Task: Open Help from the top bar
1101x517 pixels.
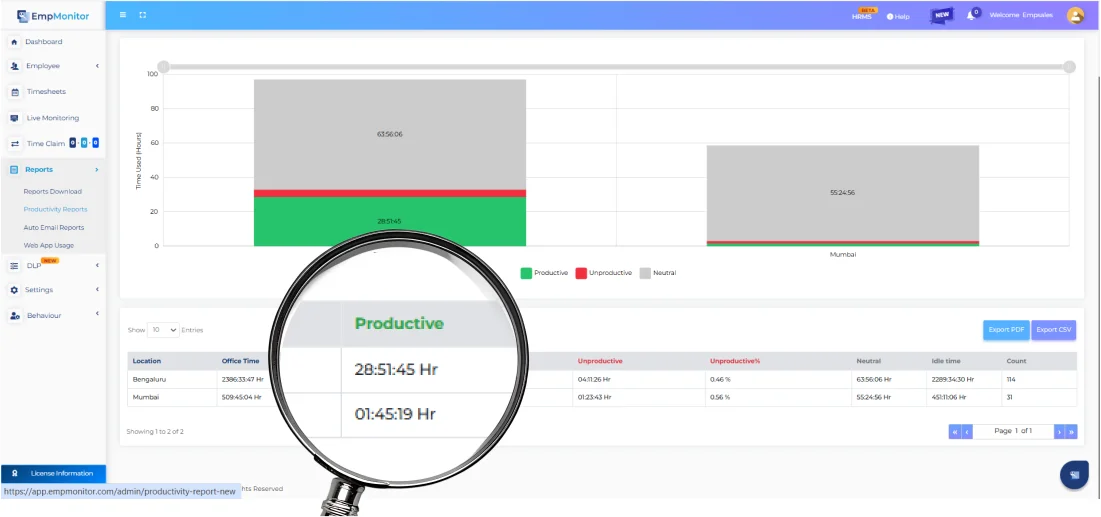Action: coord(898,16)
